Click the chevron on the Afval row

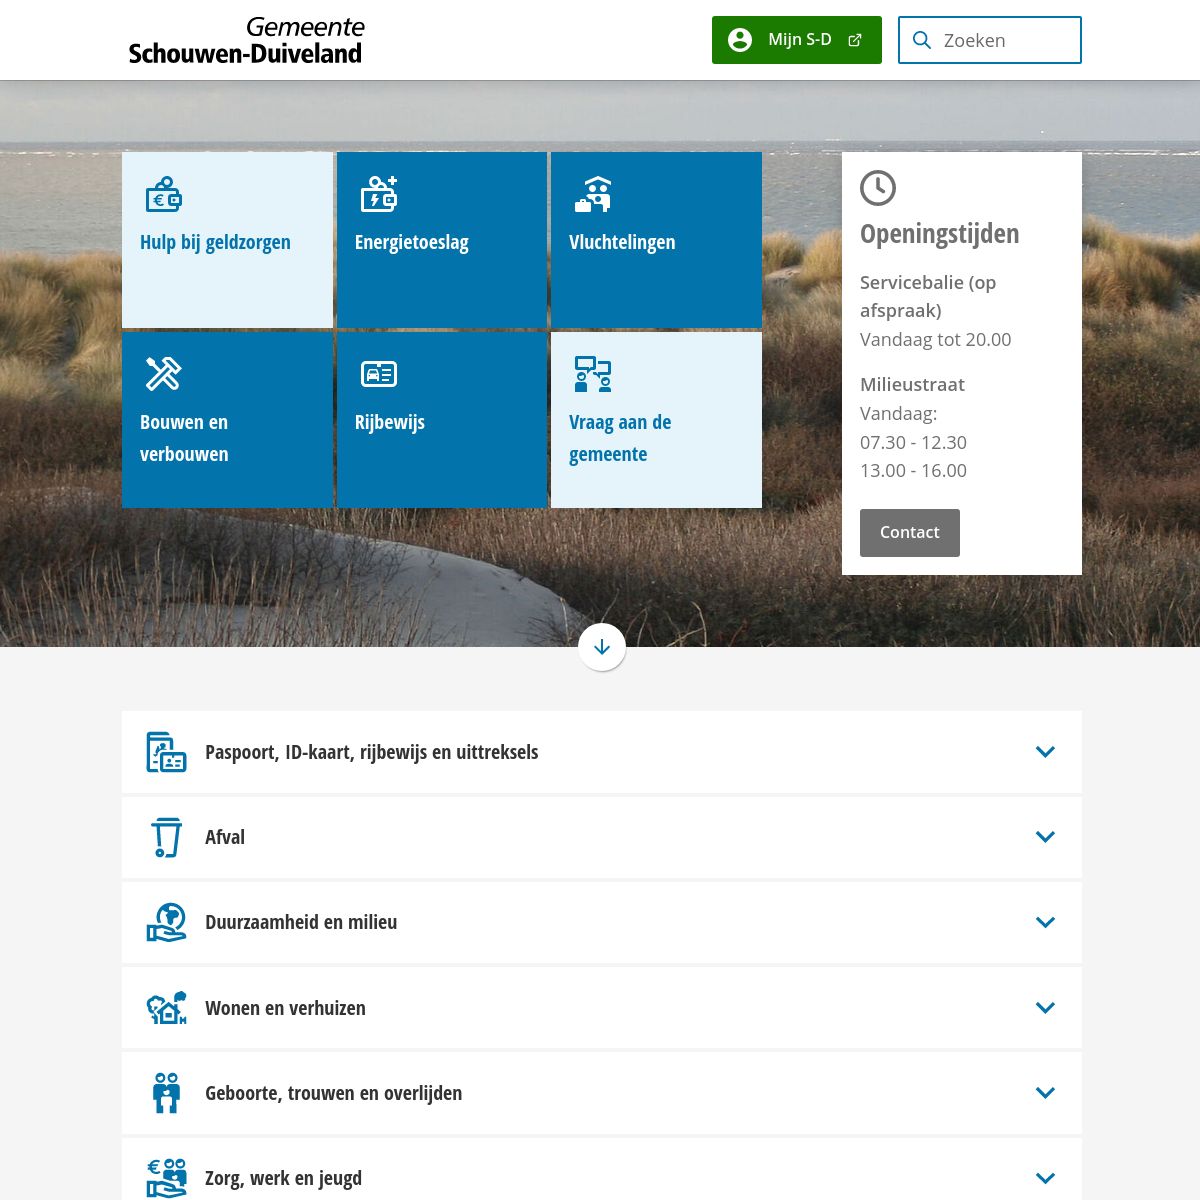(x=1046, y=837)
